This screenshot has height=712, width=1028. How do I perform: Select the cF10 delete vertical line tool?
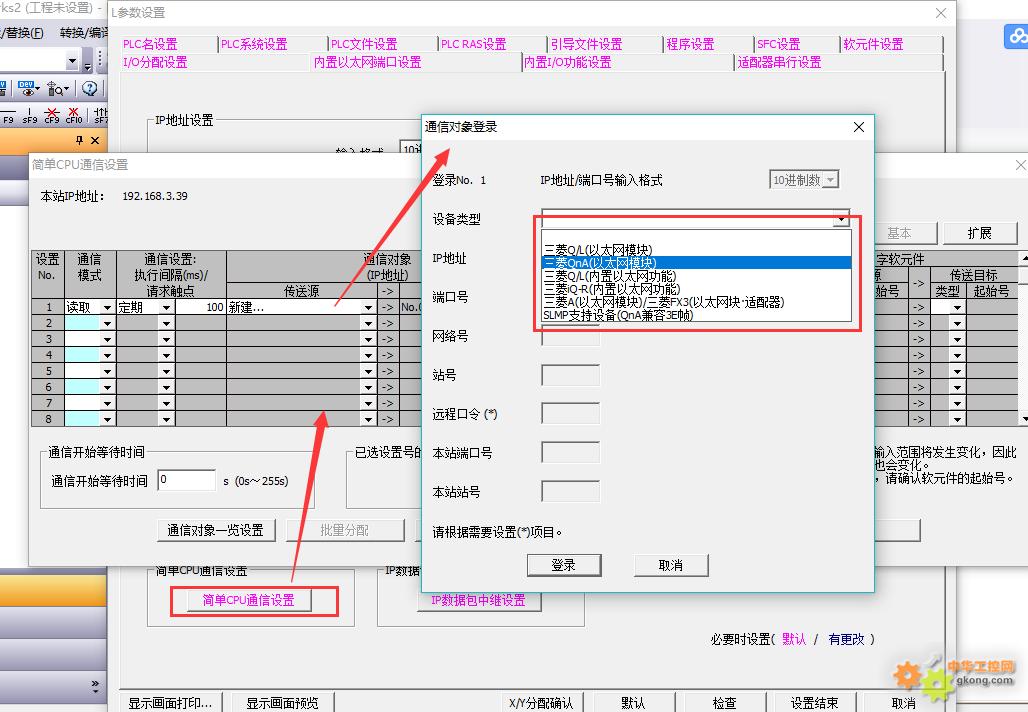(x=73, y=116)
